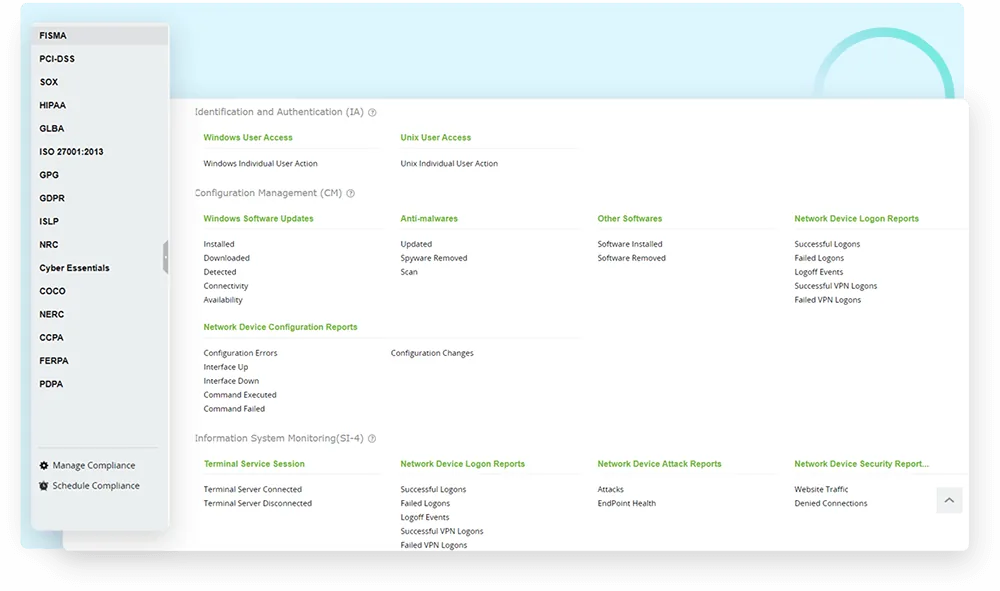Click the Schedule Compliance clock icon

pyautogui.click(x=43, y=486)
